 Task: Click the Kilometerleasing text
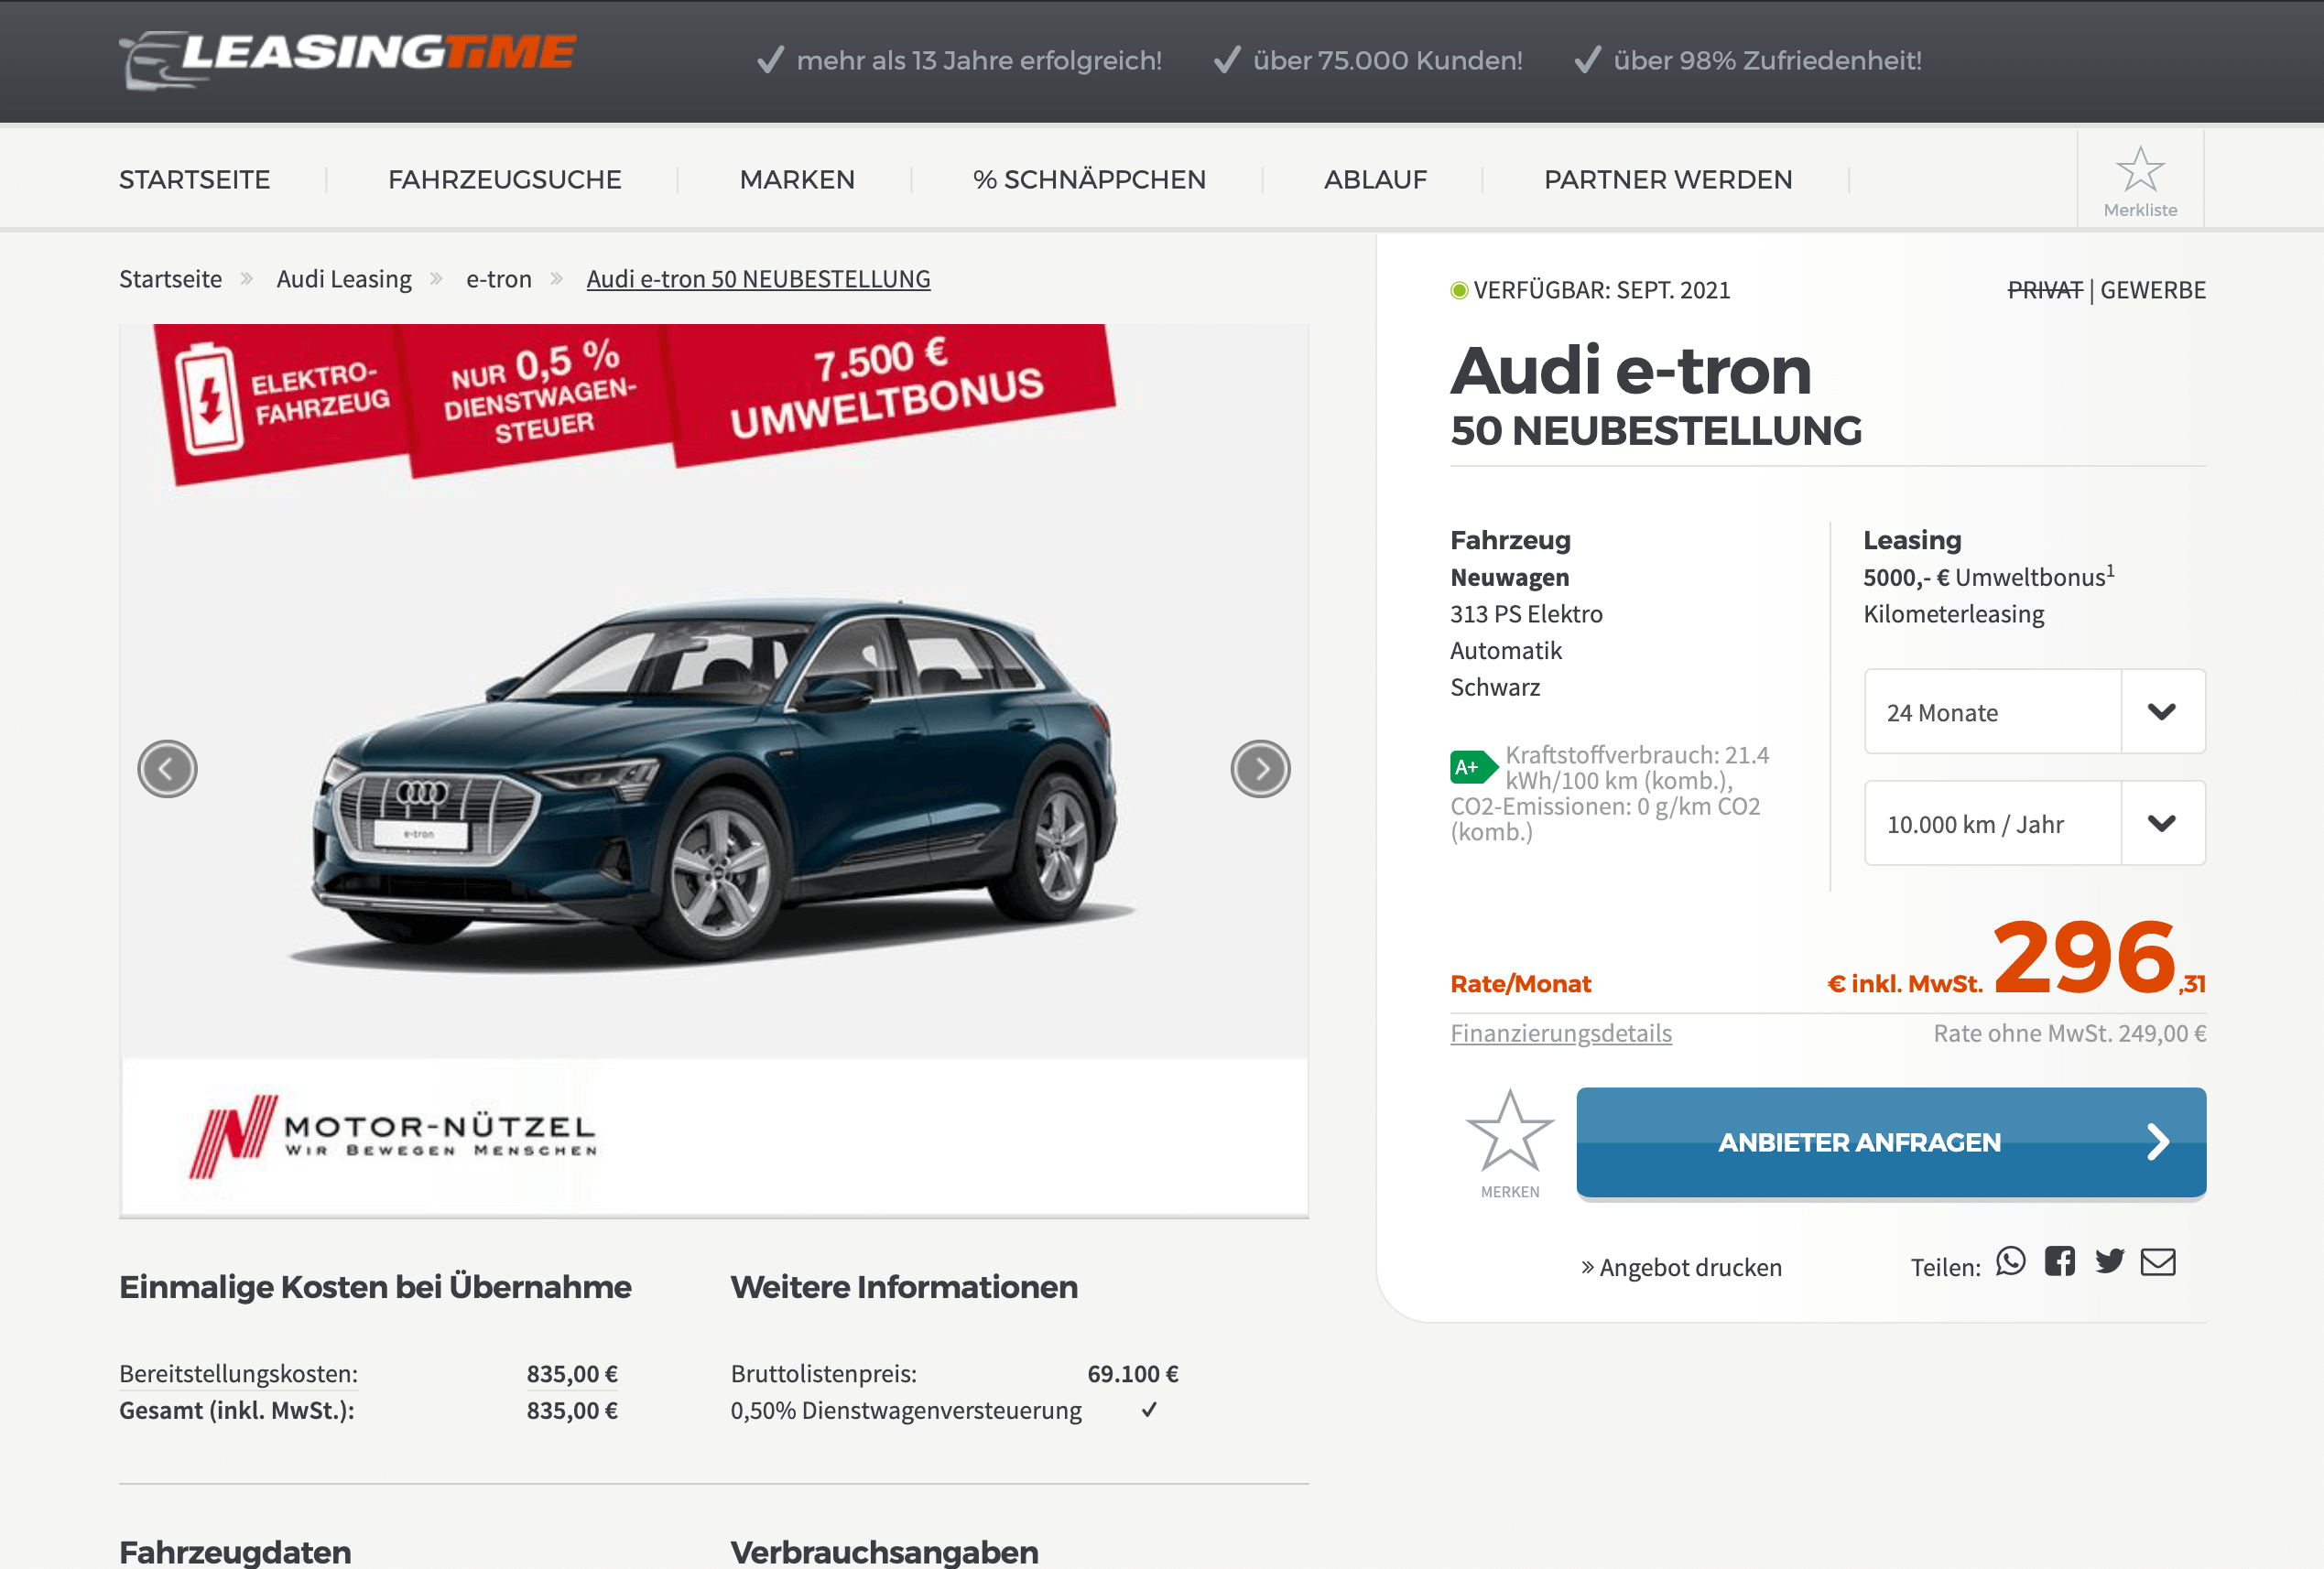[1953, 614]
